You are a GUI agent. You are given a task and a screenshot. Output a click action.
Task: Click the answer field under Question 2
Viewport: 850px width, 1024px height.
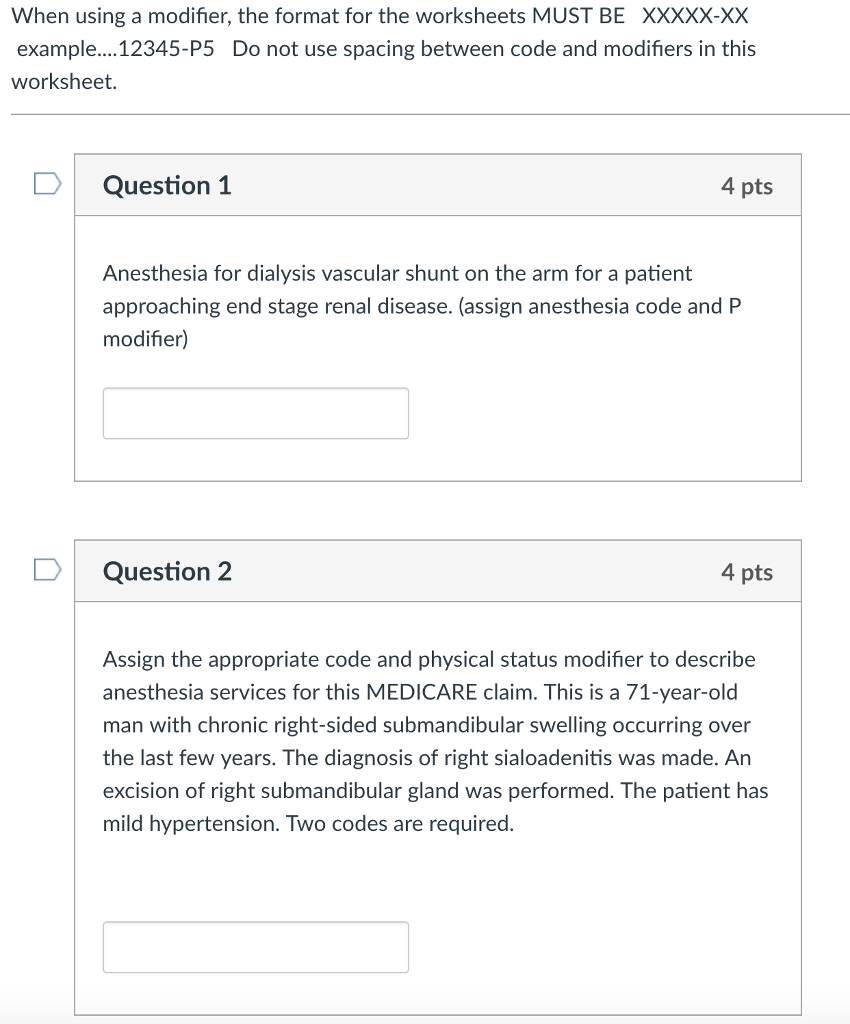[x=255, y=946]
